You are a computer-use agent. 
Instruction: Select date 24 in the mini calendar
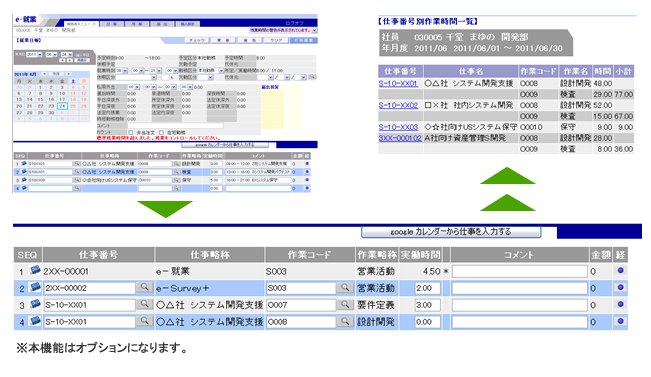[x=62, y=106]
